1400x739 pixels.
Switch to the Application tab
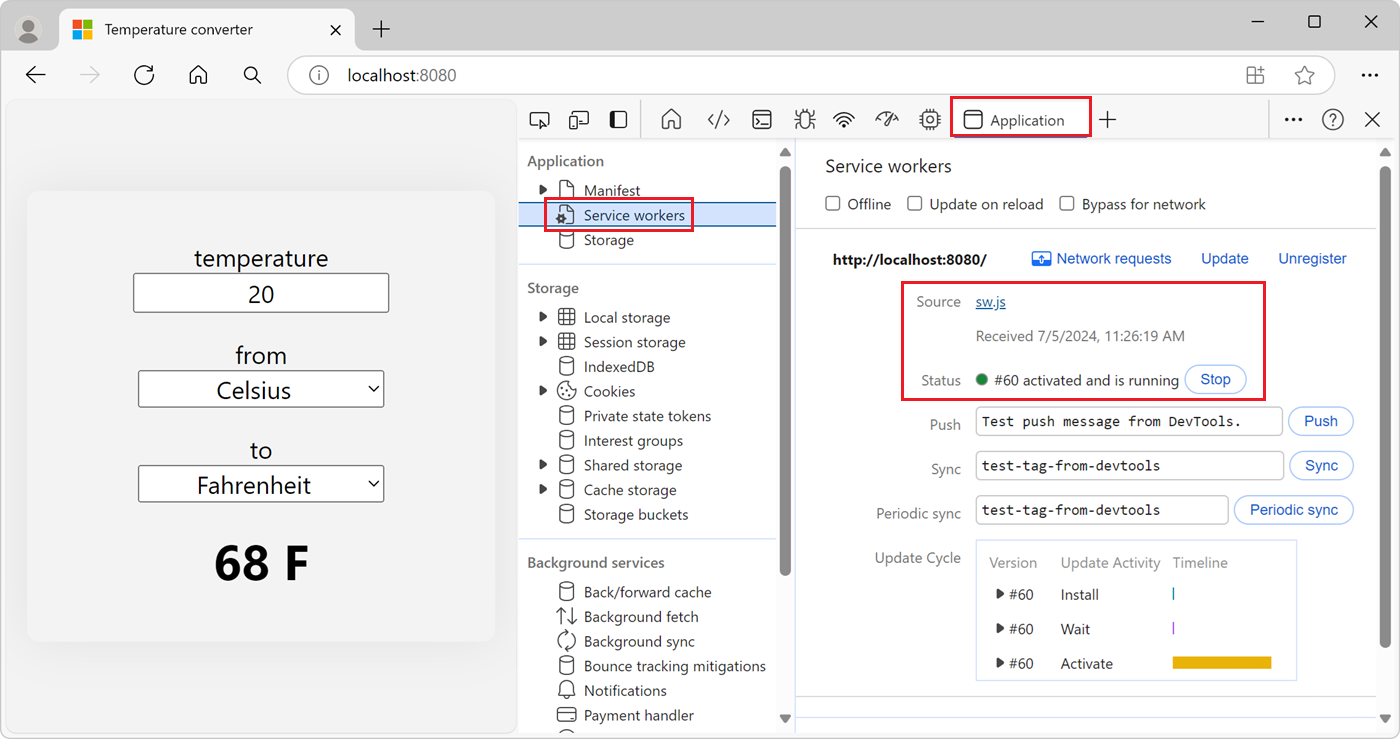1020,120
